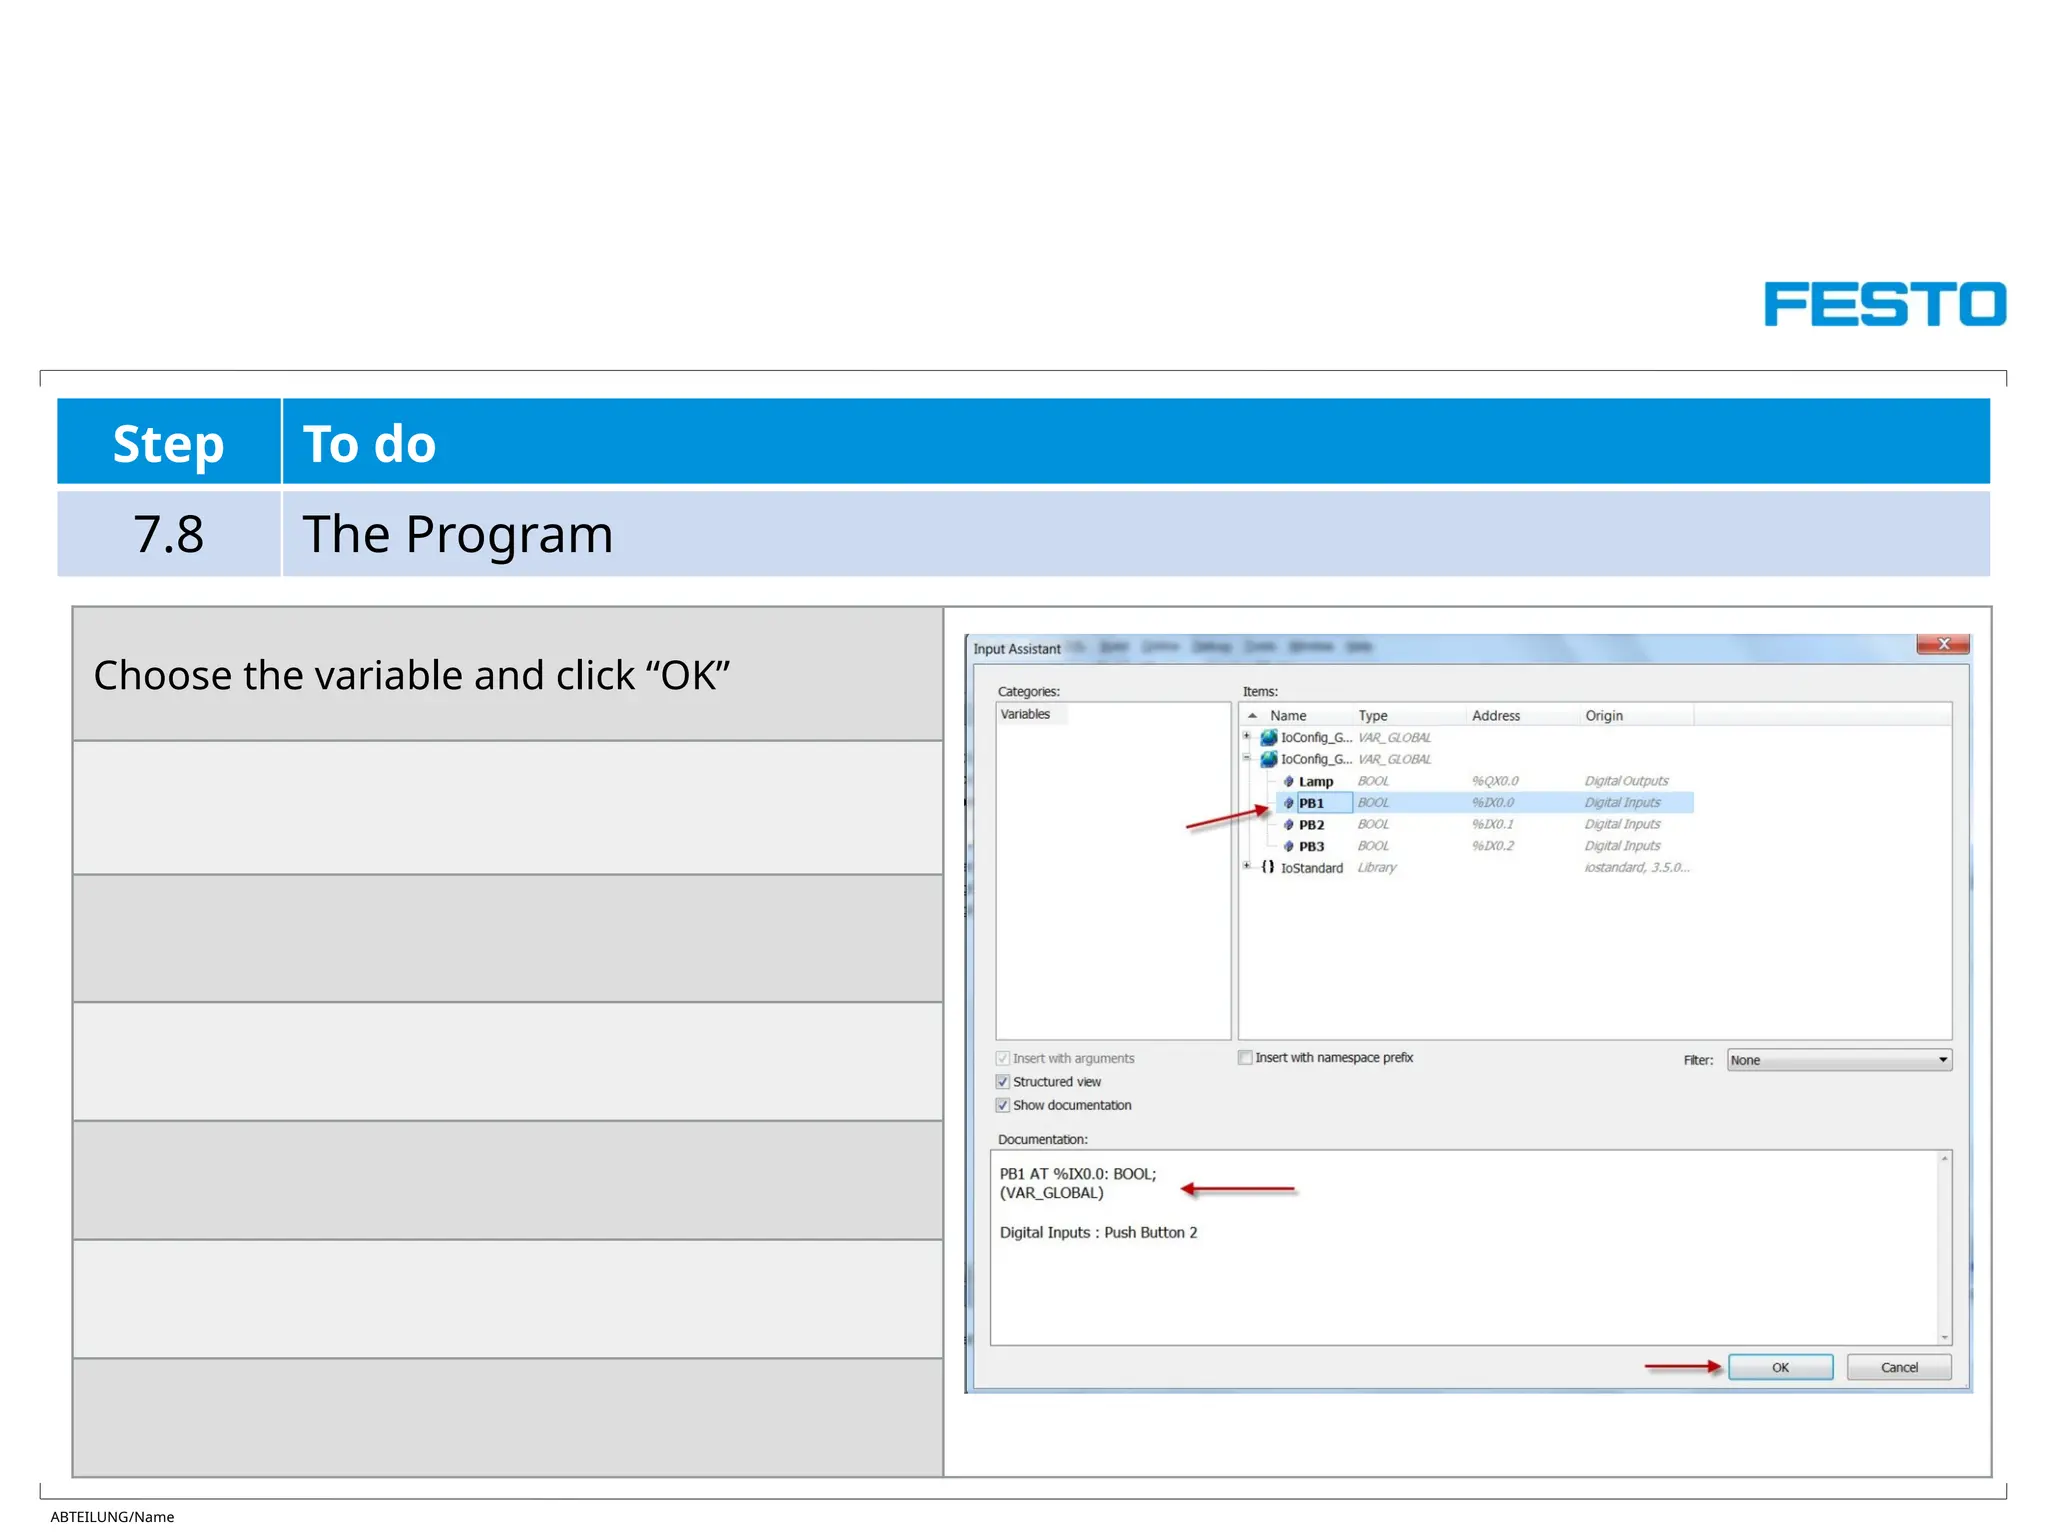
Task: Click the %QX0.0 address cell
Action: click(1495, 781)
